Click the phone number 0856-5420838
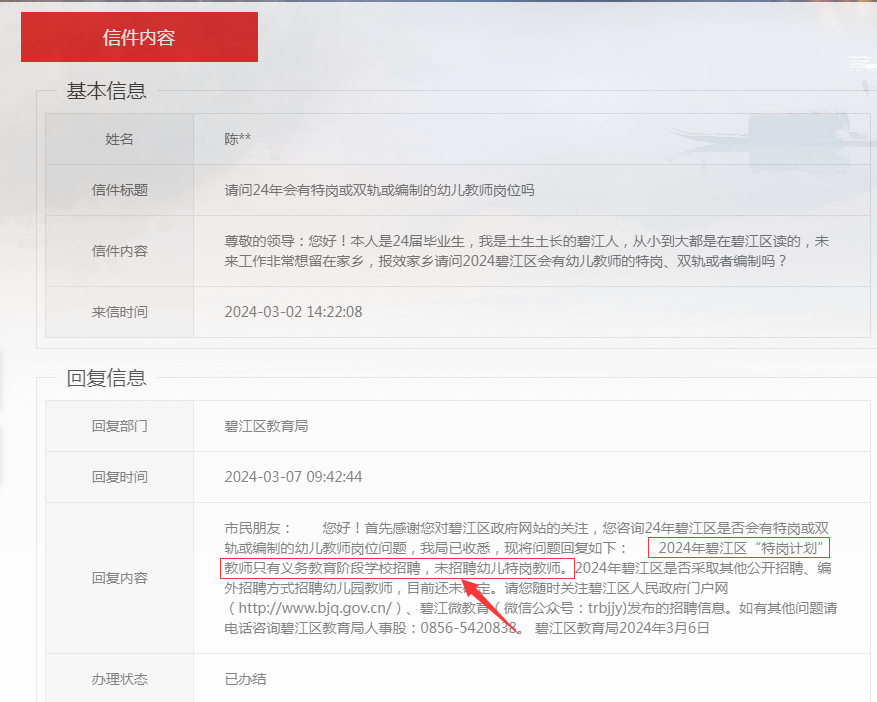Image resolution: width=877 pixels, height=702 pixels. [471, 628]
